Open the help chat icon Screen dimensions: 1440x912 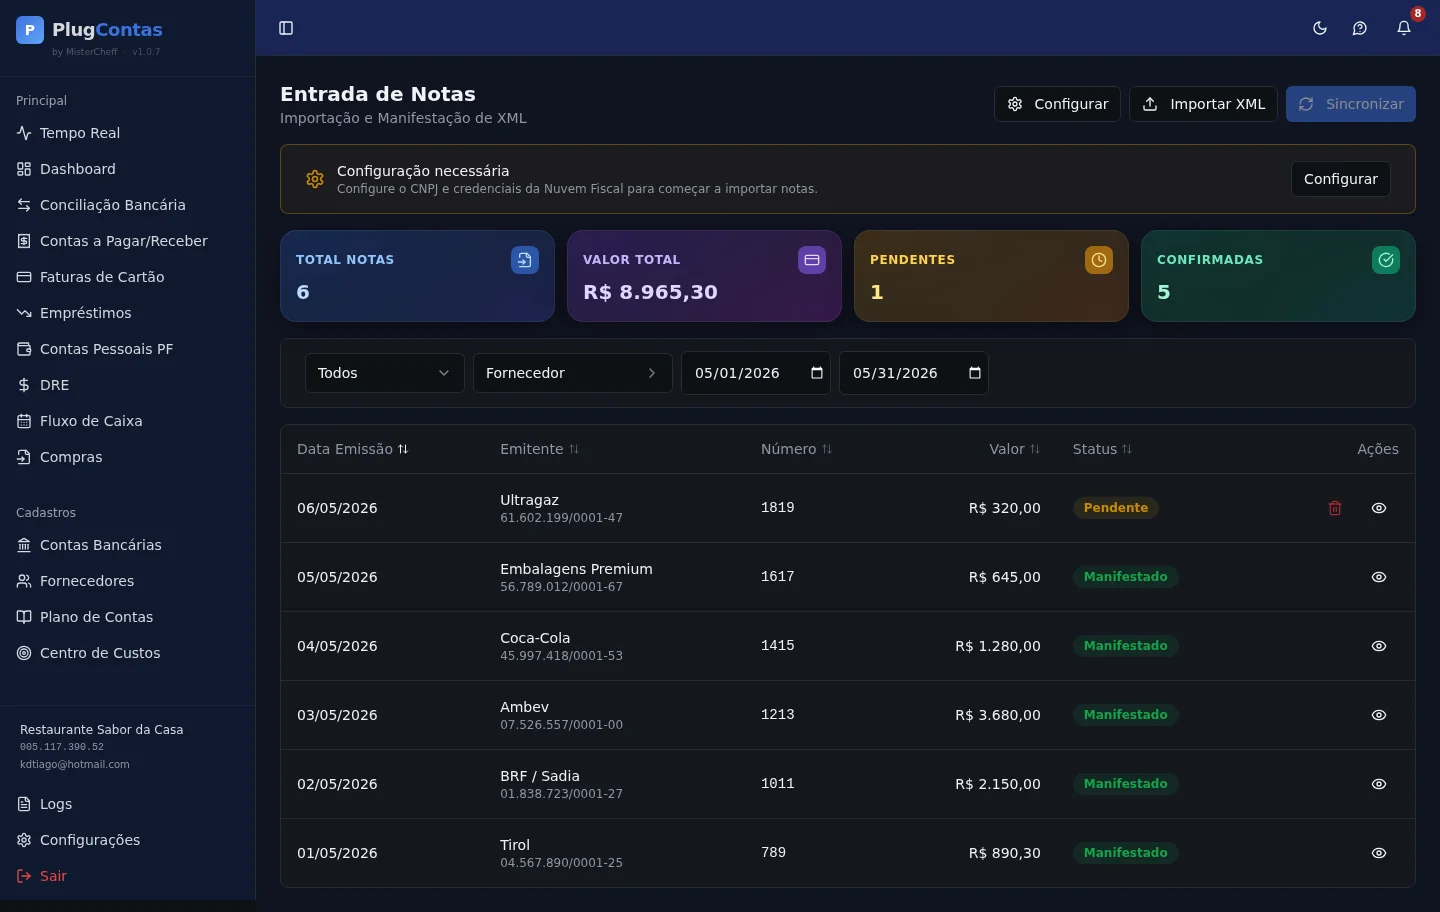[1360, 28]
